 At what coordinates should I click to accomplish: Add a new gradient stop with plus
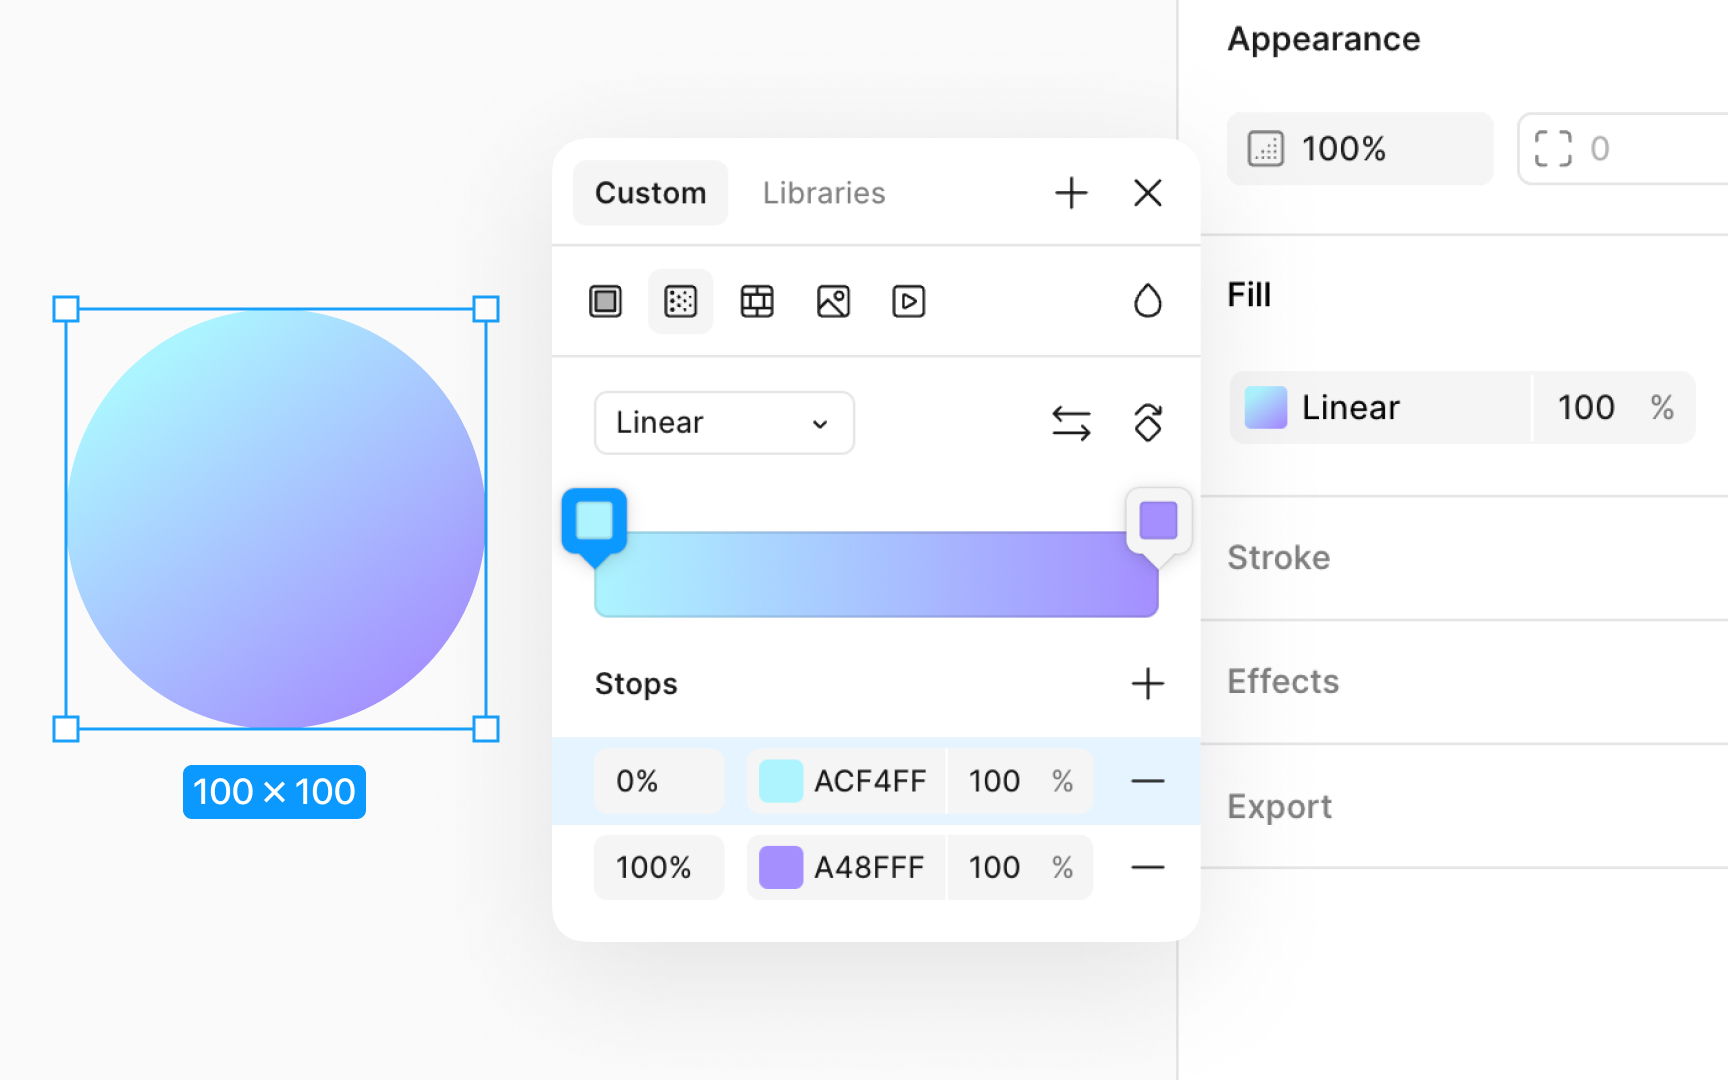(1147, 684)
